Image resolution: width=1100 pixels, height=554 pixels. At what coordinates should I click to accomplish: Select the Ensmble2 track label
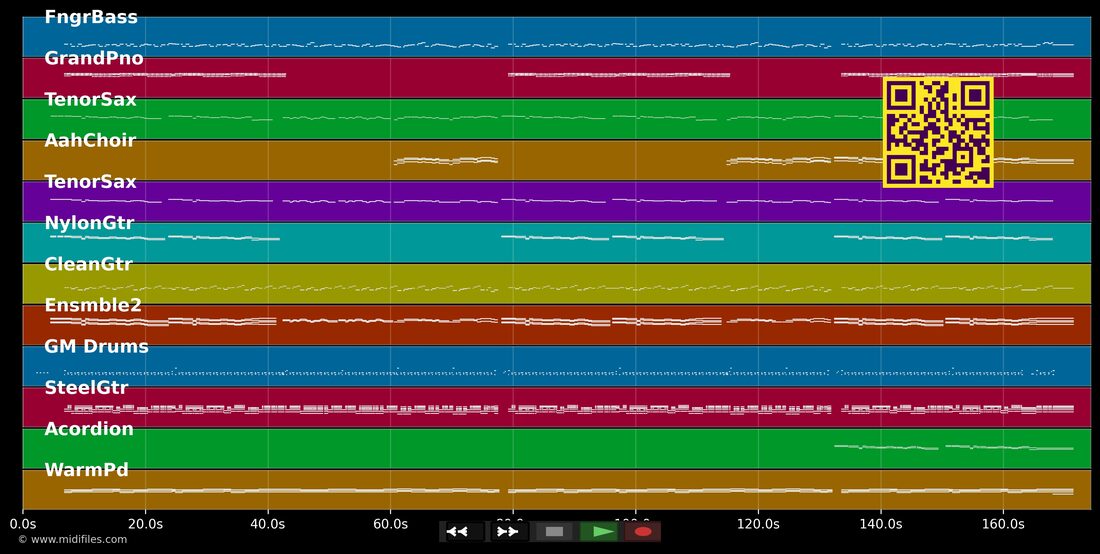(x=93, y=306)
